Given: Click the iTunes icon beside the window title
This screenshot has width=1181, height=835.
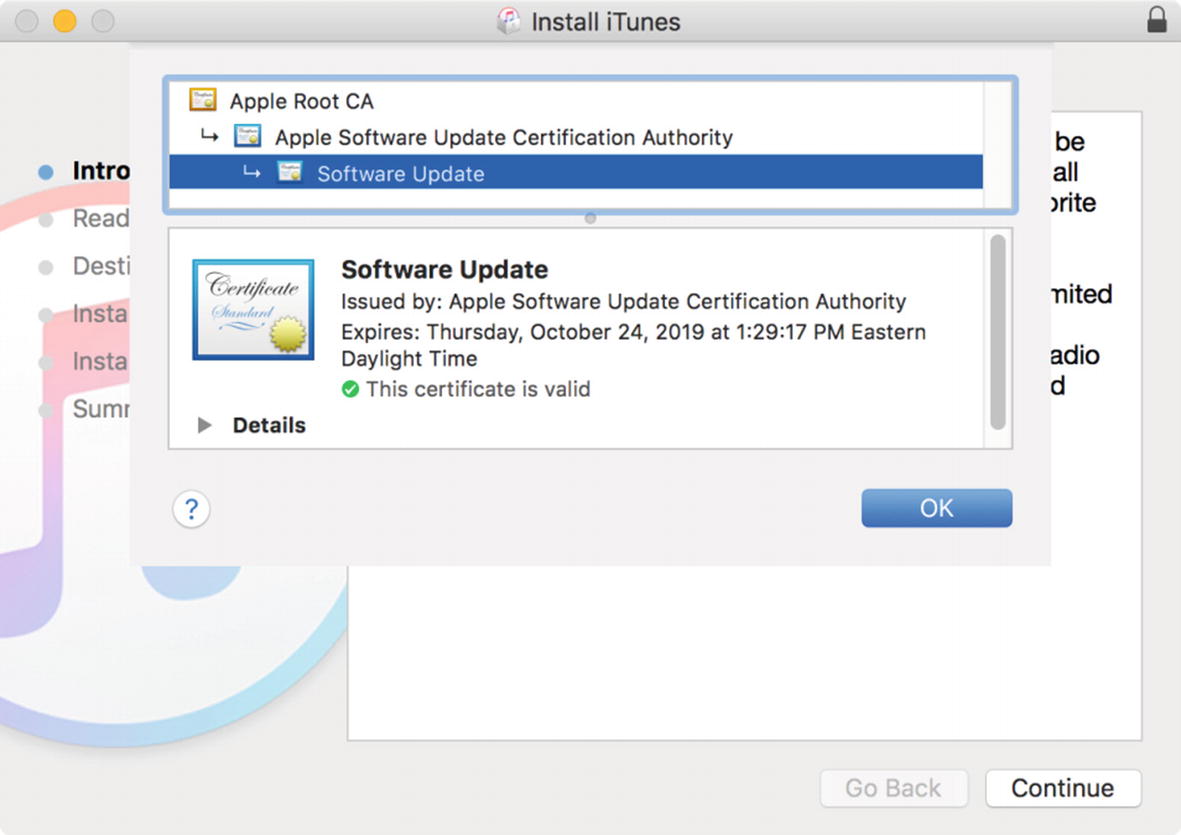Looking at the screenshot, I should pyautogui.click(x=509, y=21).
